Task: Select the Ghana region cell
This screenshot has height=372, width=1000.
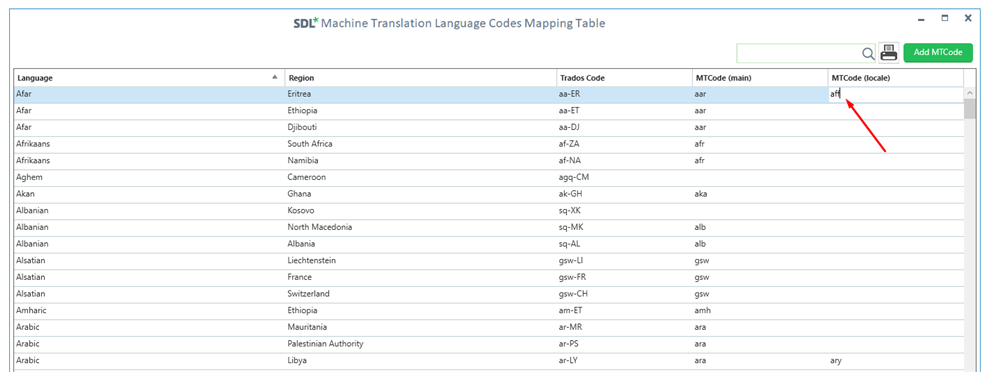Action: (x=421, y=194)
